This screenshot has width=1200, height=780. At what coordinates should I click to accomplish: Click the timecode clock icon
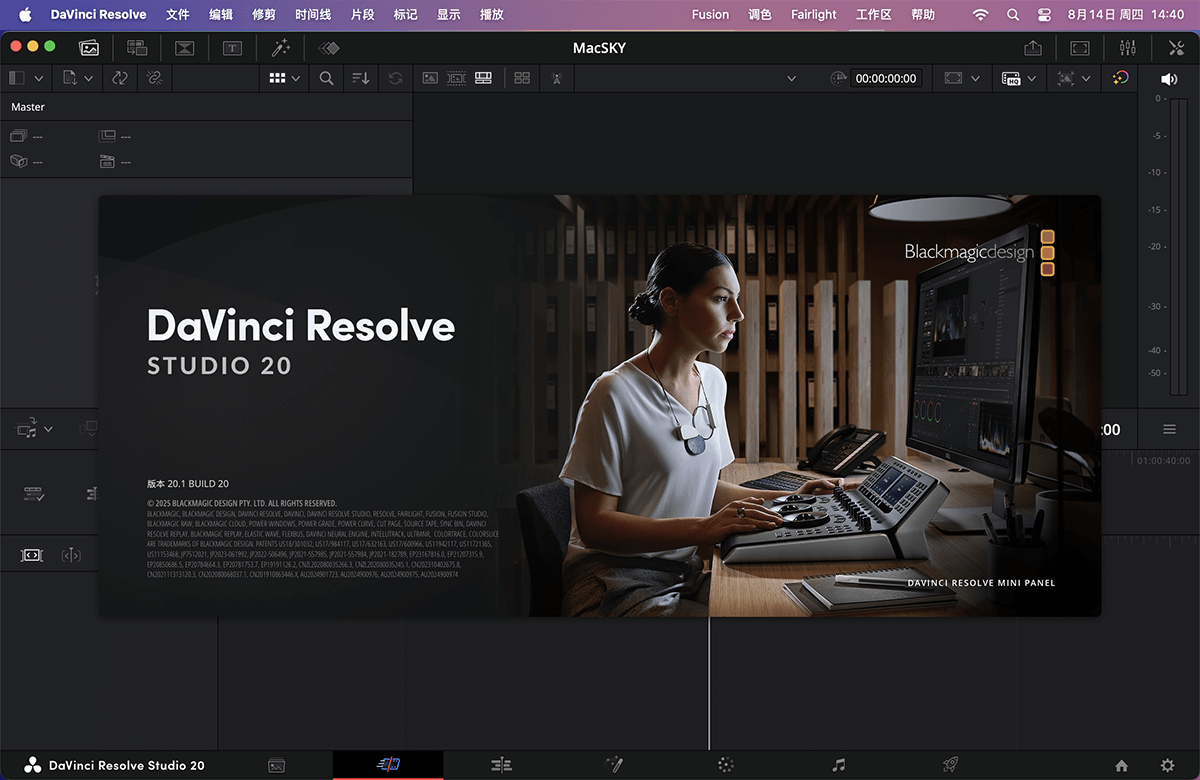point(838,78)
